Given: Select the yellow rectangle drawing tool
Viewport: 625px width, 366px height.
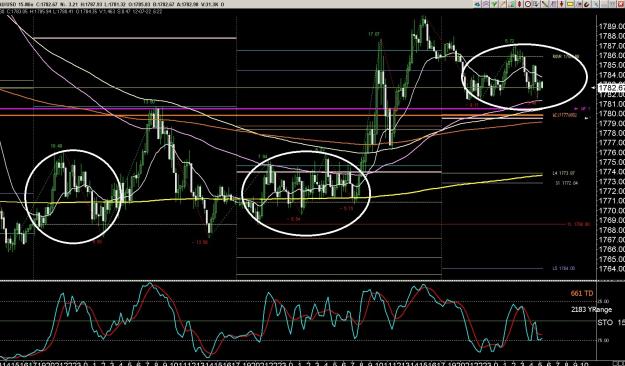Looking at the screenshot, I should pyautogui.click(x=570, y=4).
